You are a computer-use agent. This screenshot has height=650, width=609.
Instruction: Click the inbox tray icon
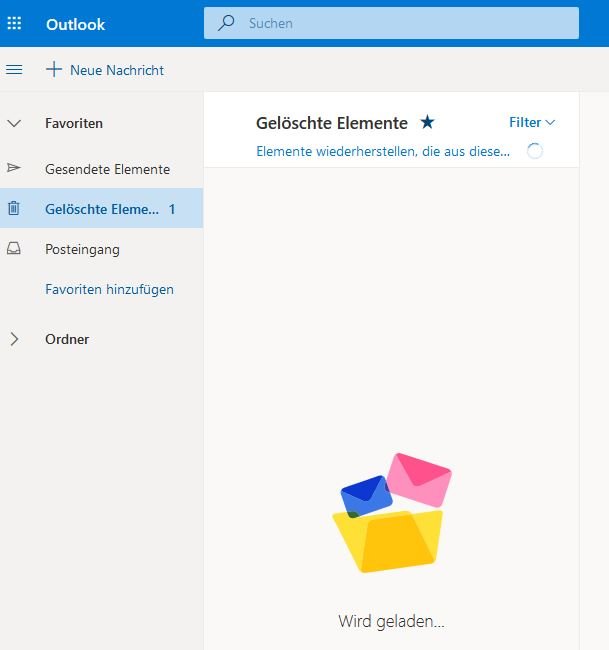click(14, 248)
